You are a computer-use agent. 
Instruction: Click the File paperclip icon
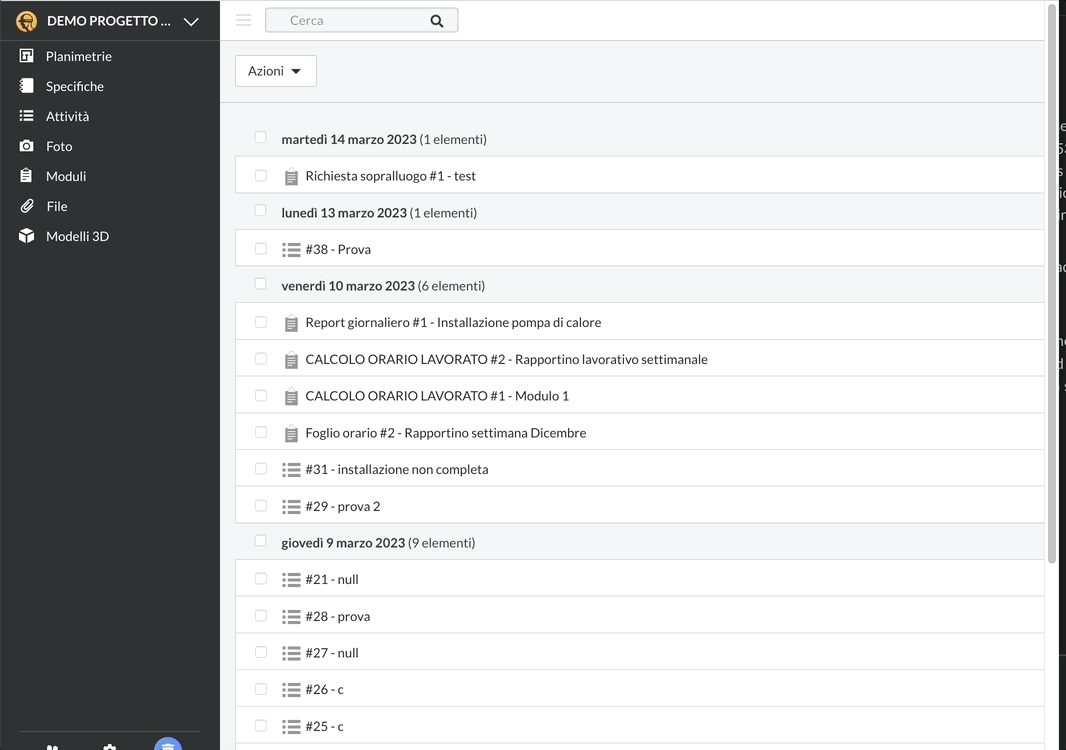(27, 206)
